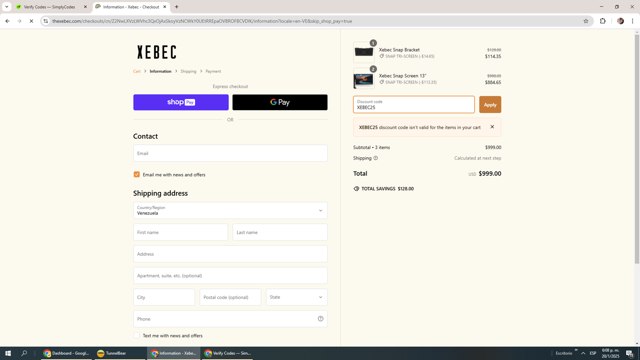Dismiss the XEBEC25 invalid code message
This screenshot has height=360, width=640.
(492, 127)
